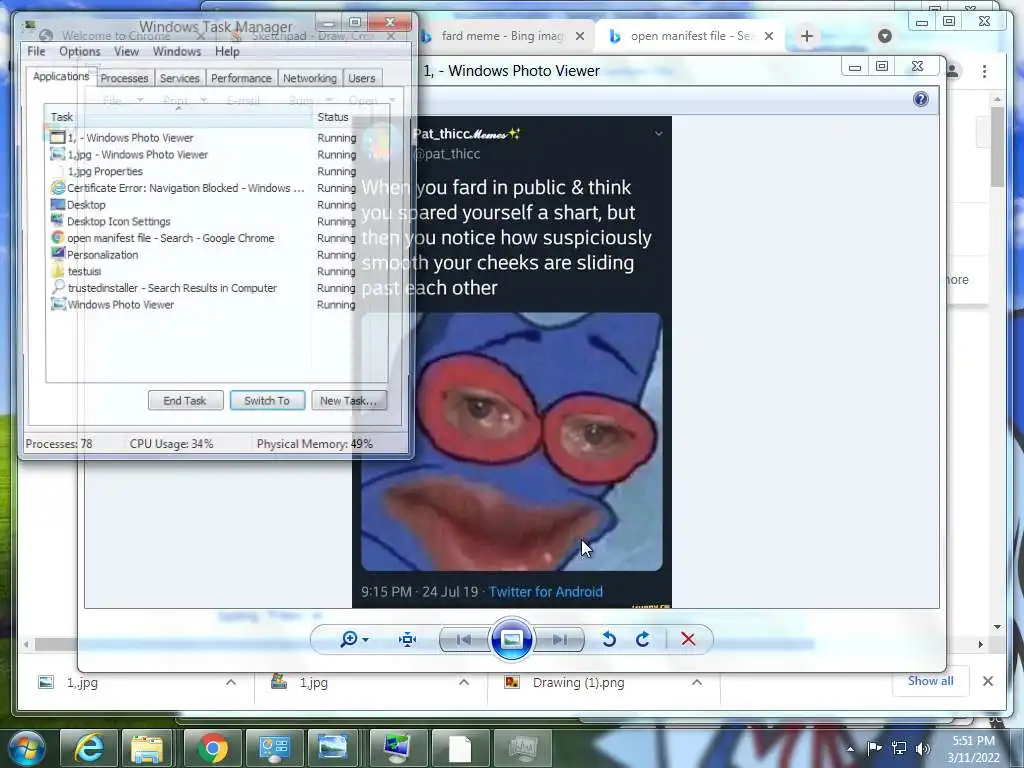1024x768 pixels.
Task: Click the New Task... button
Action: click(x=349, y=400)
